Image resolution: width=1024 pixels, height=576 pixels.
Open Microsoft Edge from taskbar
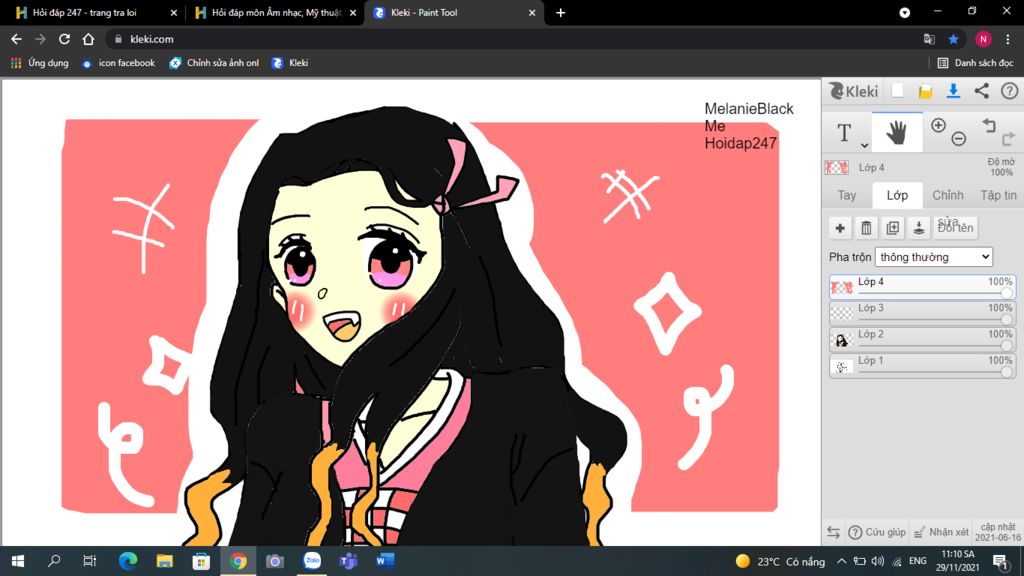coord(128,561)
